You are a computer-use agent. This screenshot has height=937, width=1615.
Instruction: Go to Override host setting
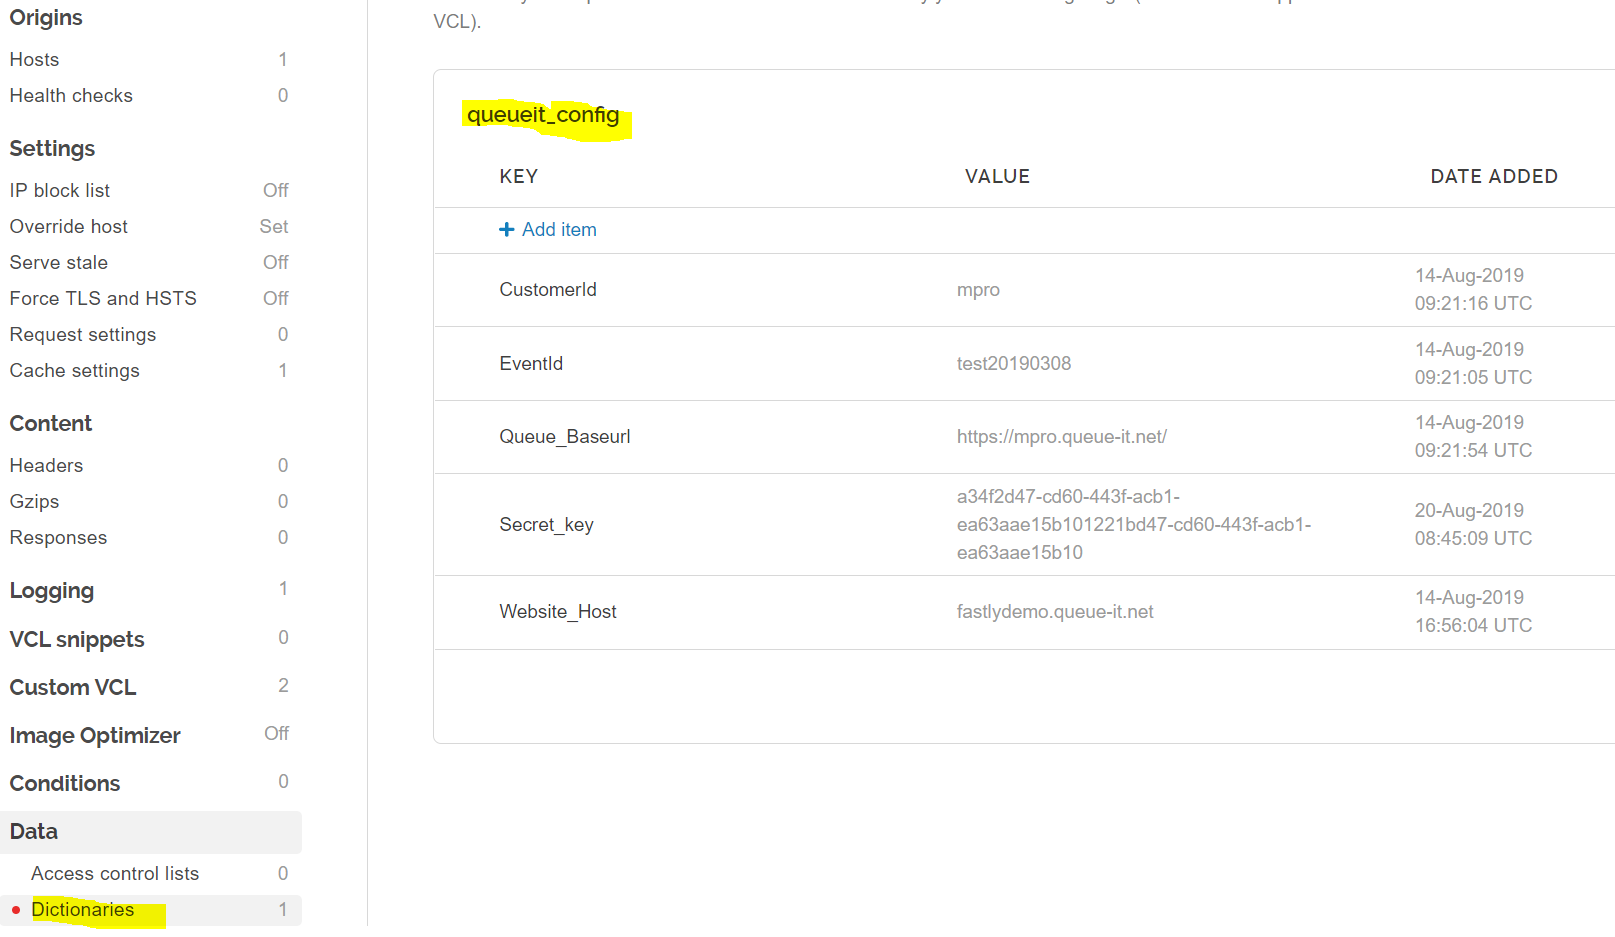pyautogui.click(x=69, y=227)
